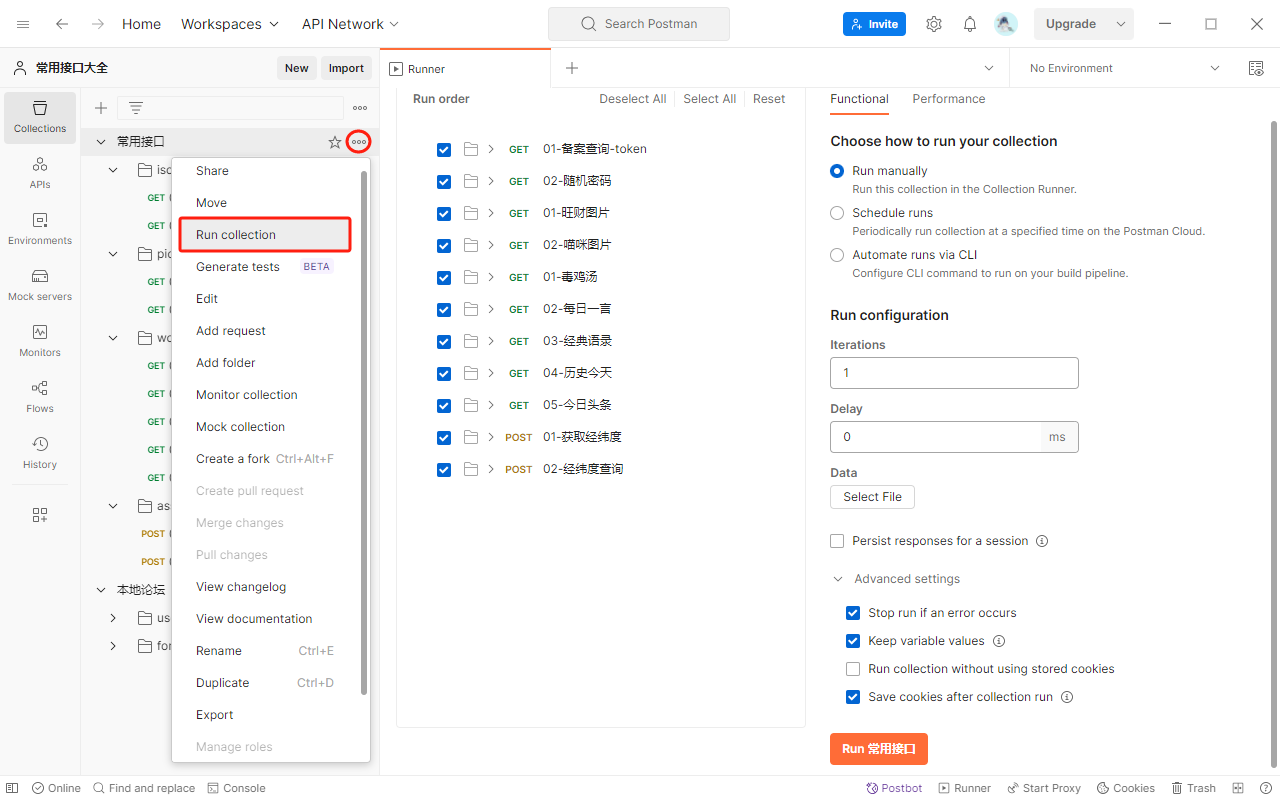The width and height of the screenshot is (1280, 800).
Task: Collapse the 常用接口 collection
Action: click(x=100, y=142)
